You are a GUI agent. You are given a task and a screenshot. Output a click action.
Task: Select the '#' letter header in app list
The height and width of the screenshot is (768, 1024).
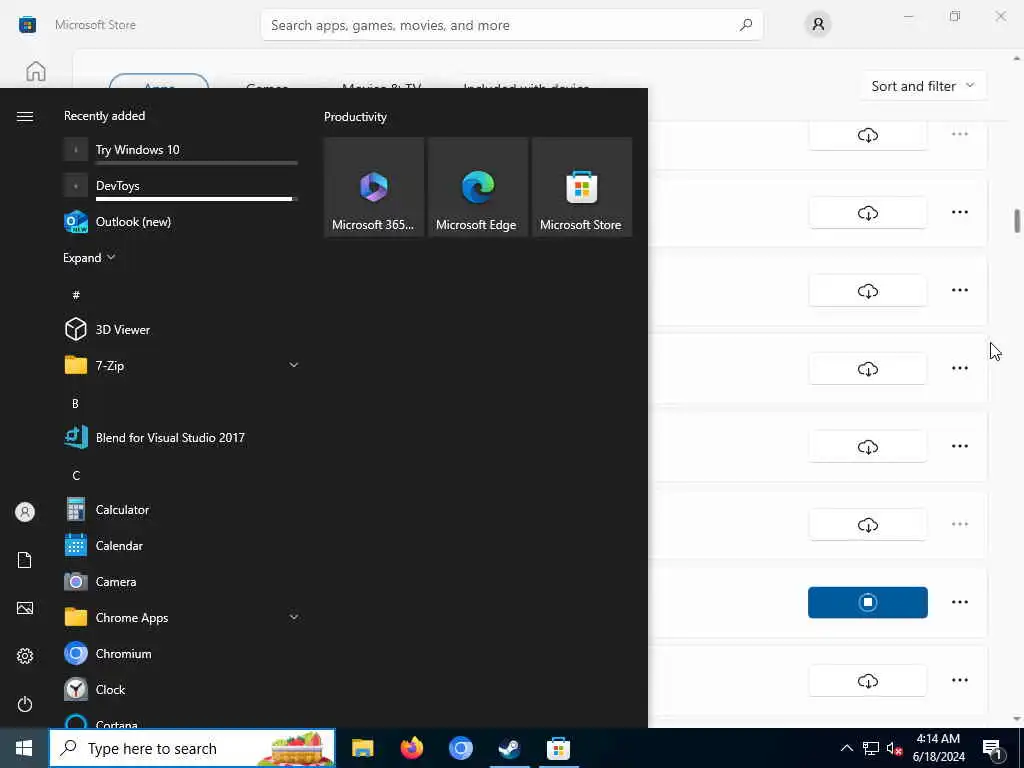click(76, 295)
